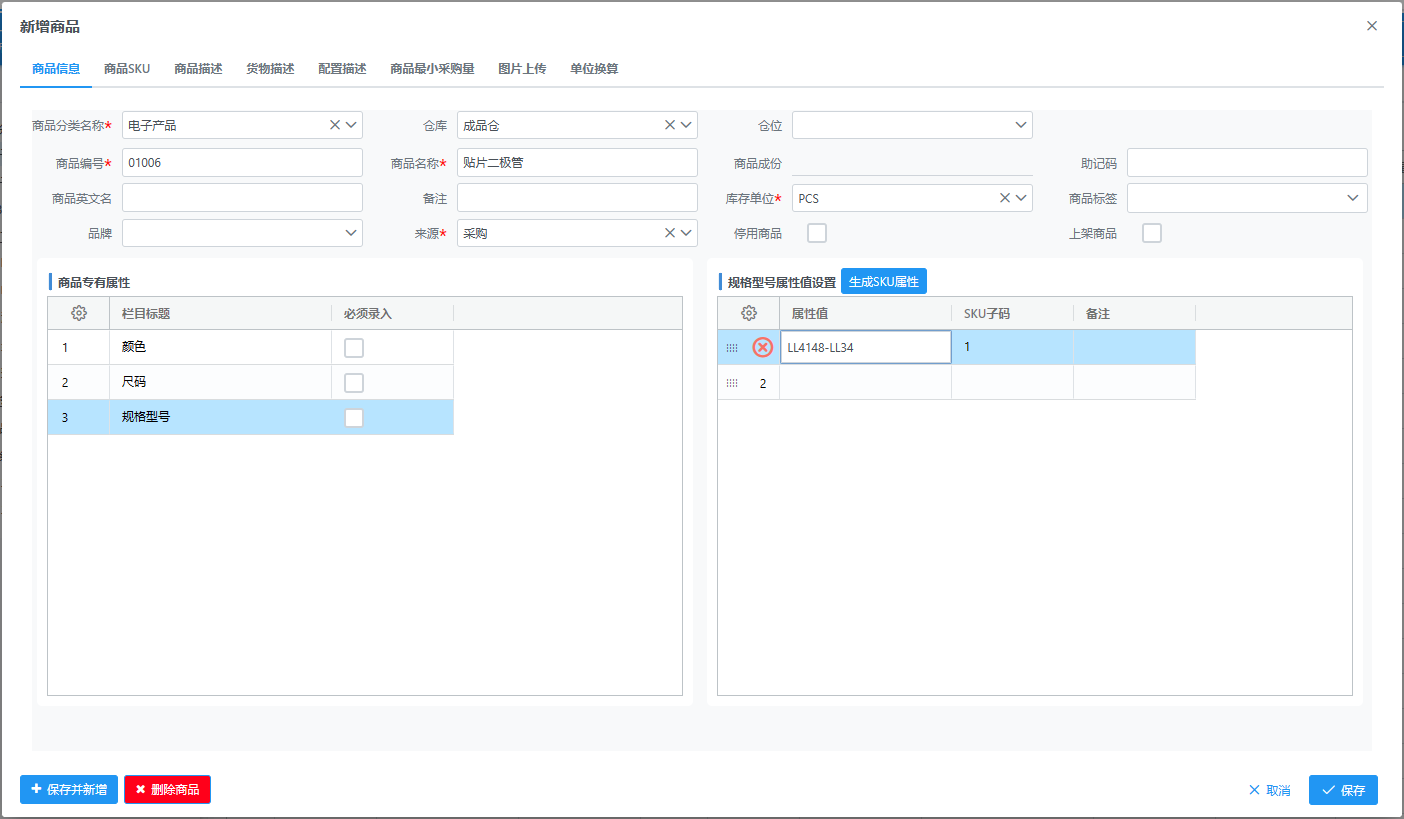Check 必须录入 for the 颜色 attribute
The height and width of the screenshot is (819, 1404).
click(354, 348)
